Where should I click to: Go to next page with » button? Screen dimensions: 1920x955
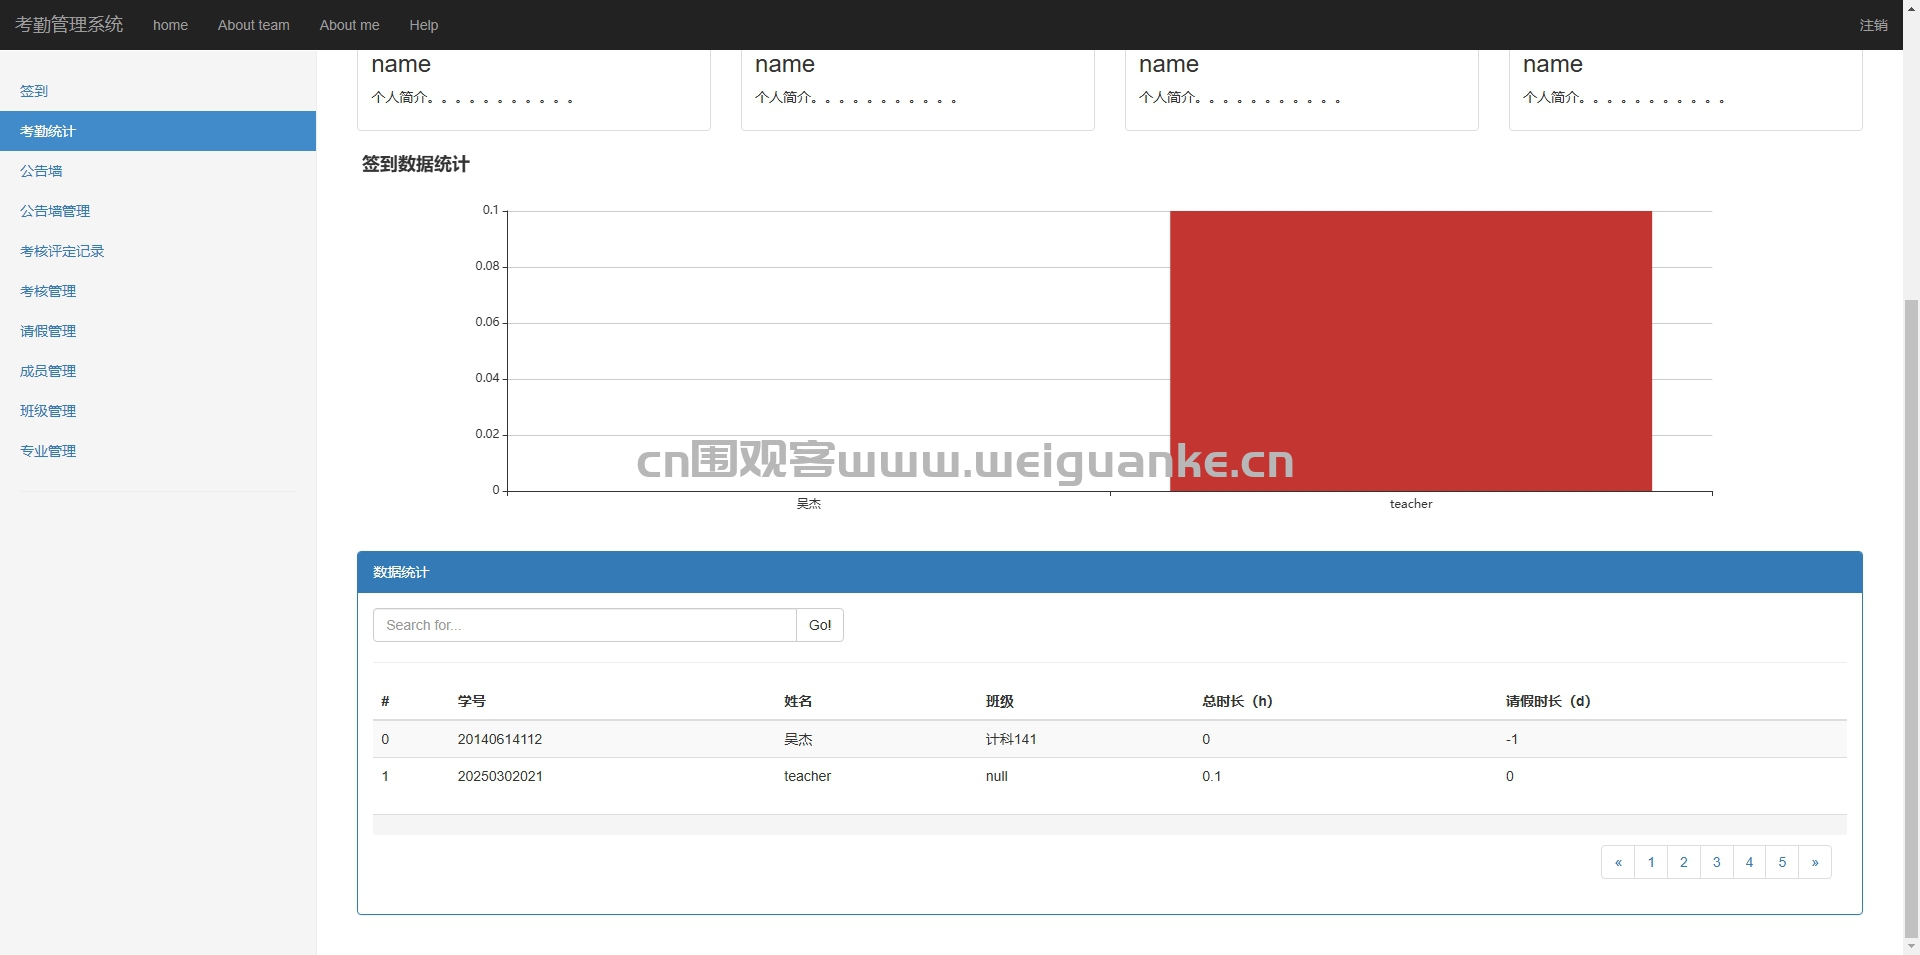tap(1815, 862)
